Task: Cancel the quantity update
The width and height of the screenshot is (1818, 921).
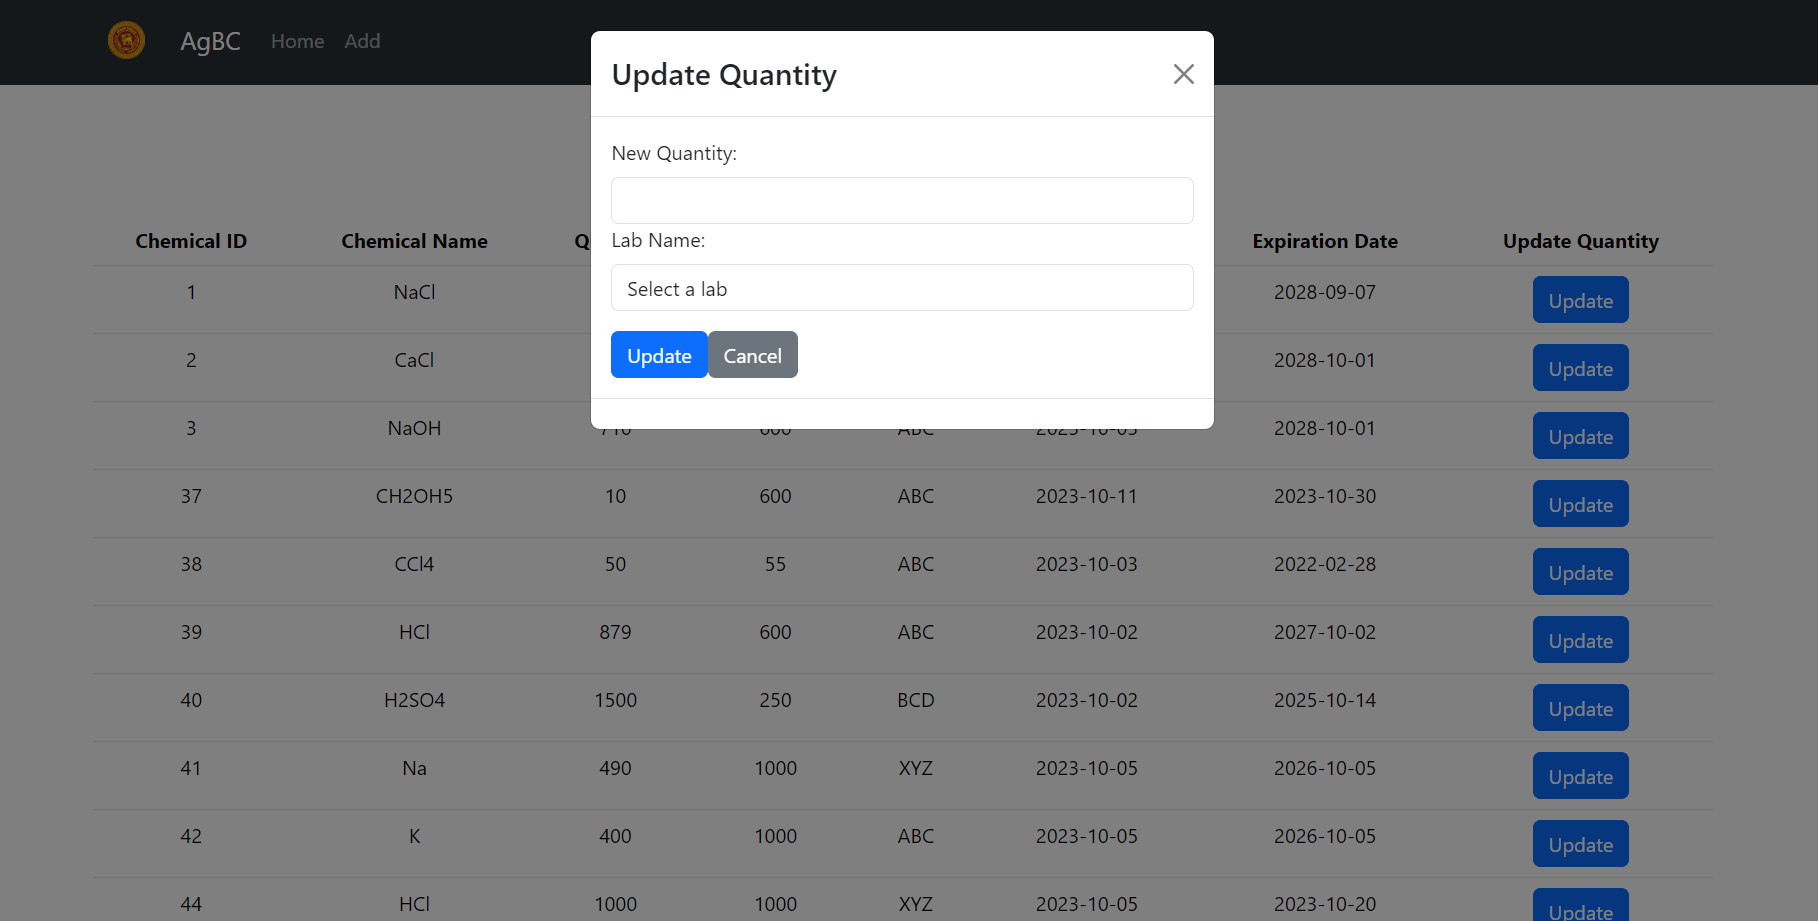Action: 752,355
